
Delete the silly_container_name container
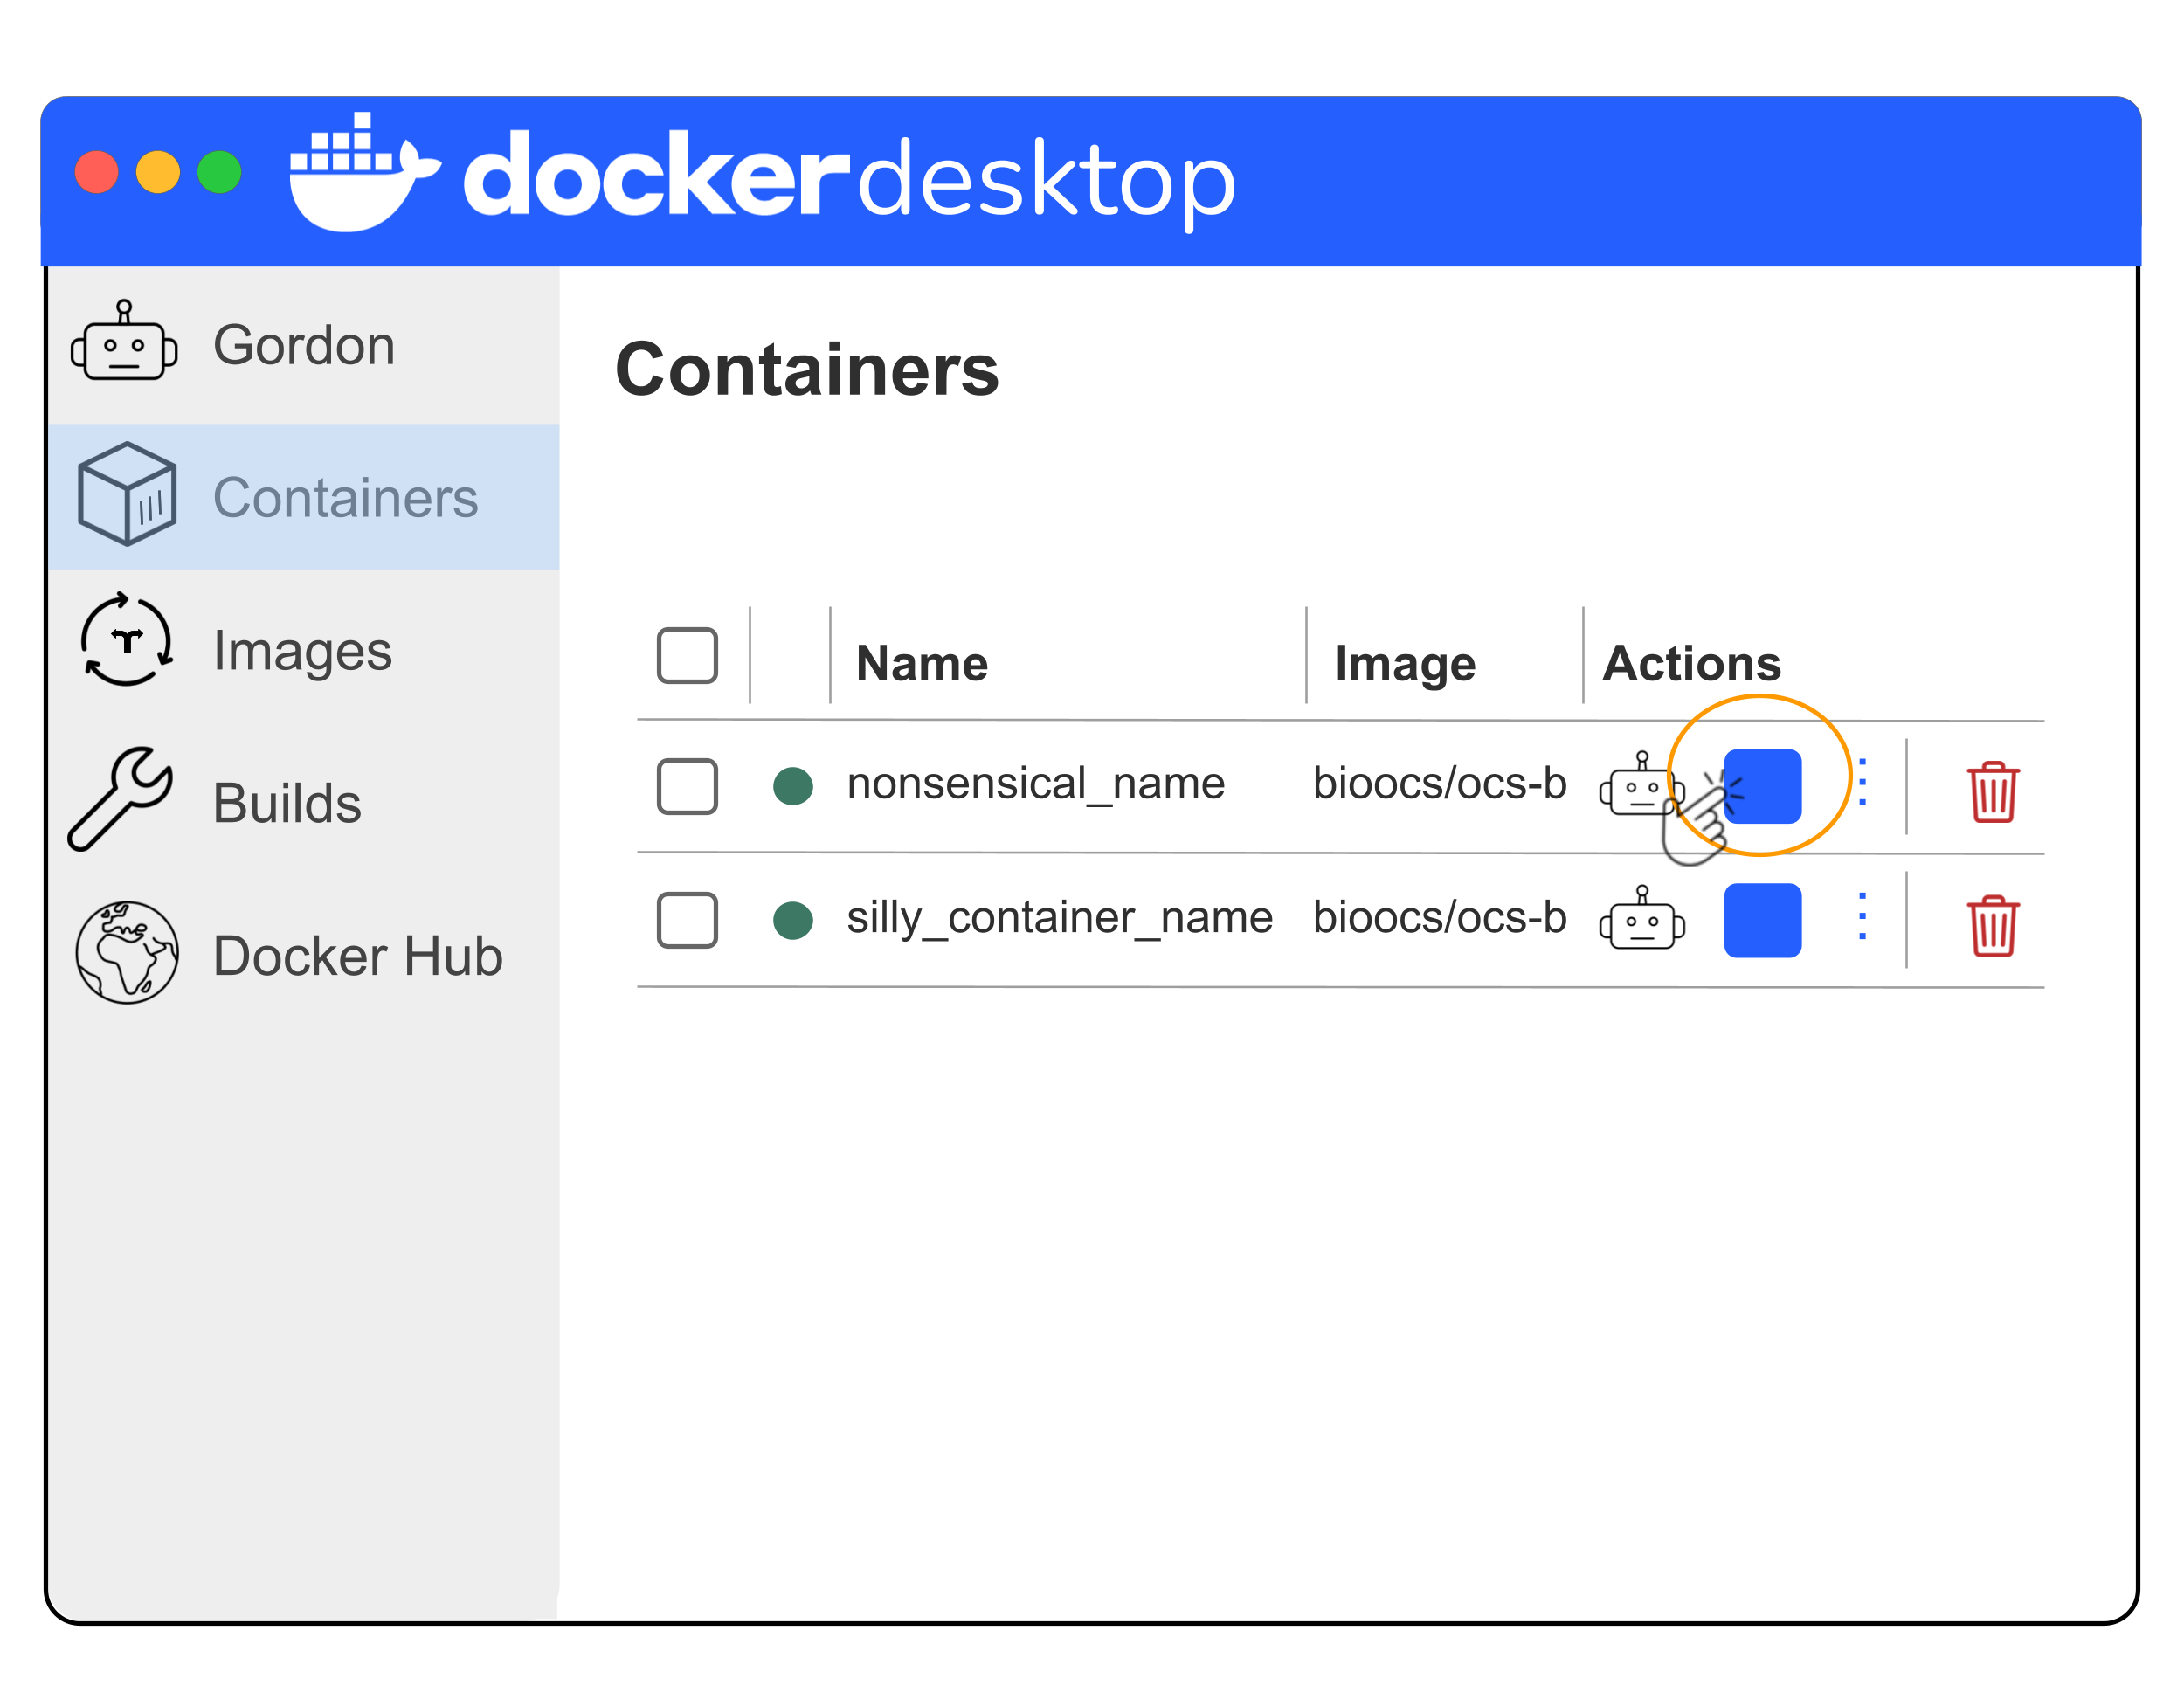(1993, 926)
